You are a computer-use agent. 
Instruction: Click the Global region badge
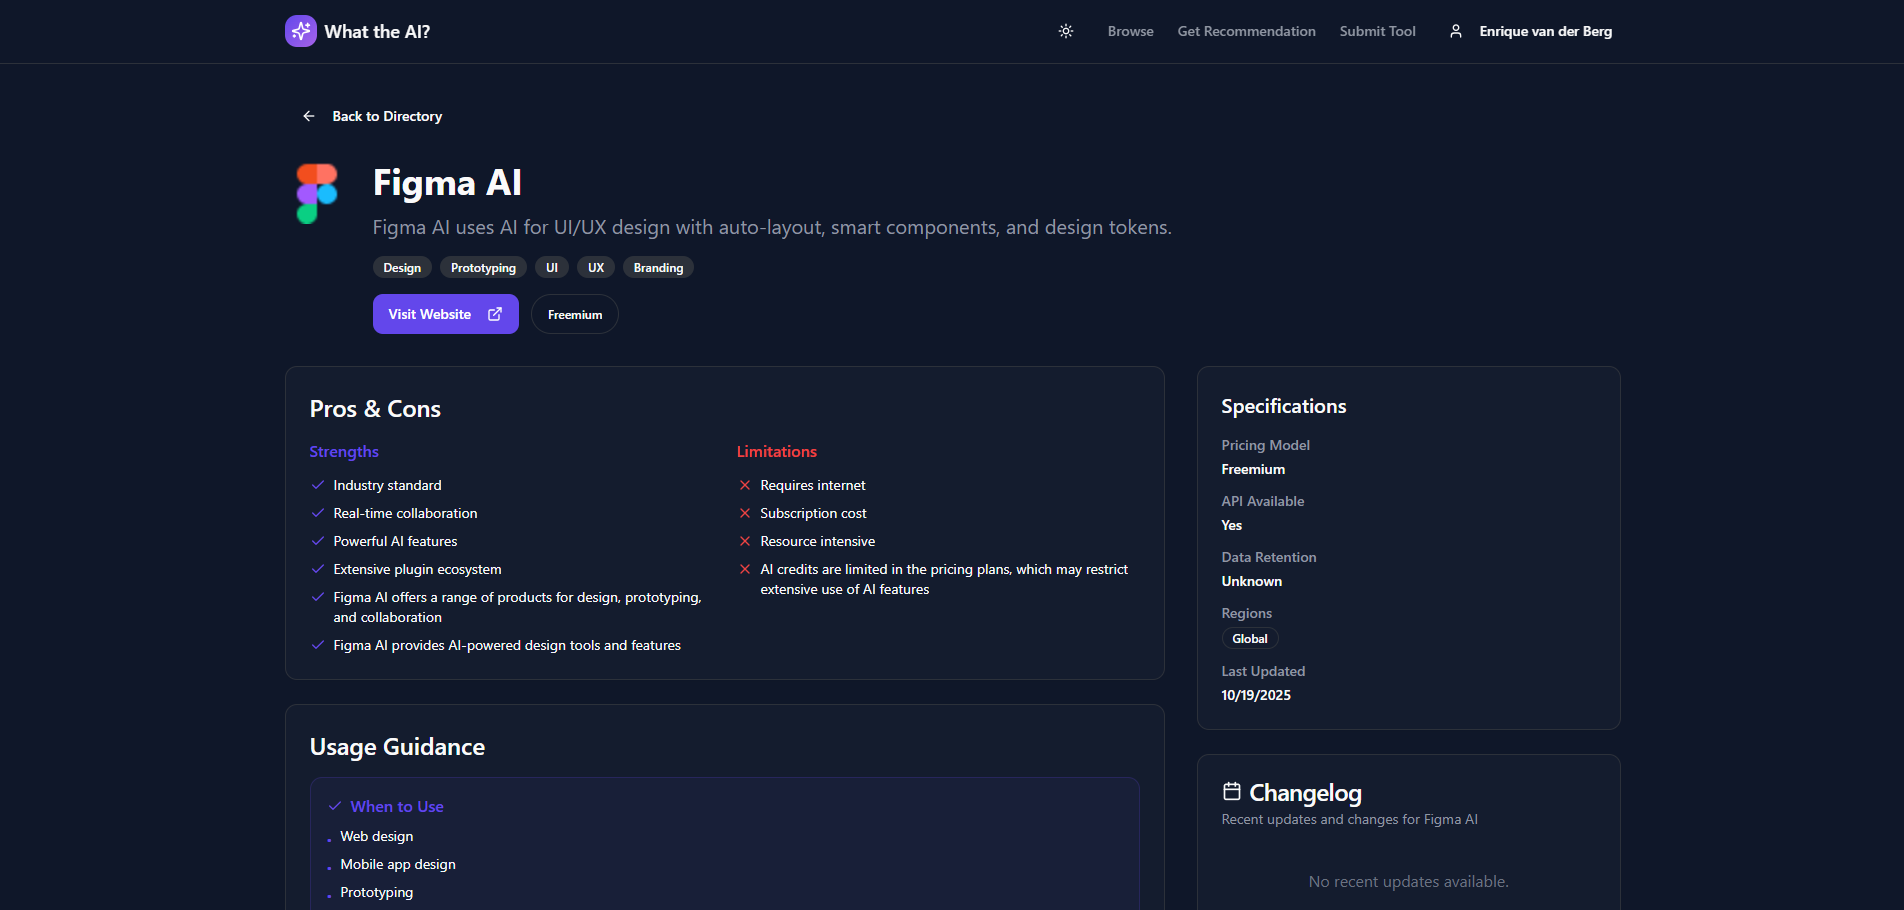[x=1249, y=638]
